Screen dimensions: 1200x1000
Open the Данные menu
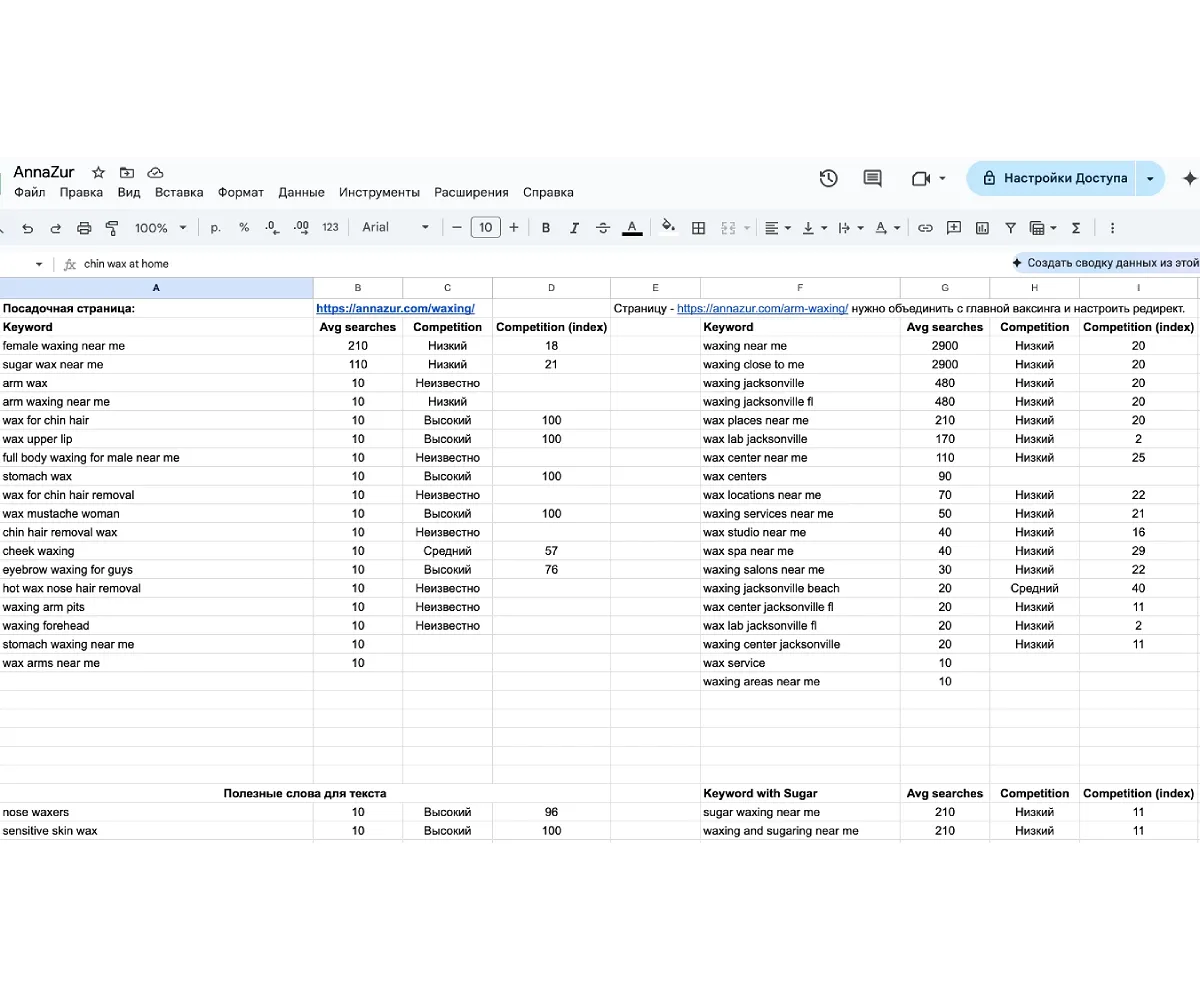pos(301,192)
